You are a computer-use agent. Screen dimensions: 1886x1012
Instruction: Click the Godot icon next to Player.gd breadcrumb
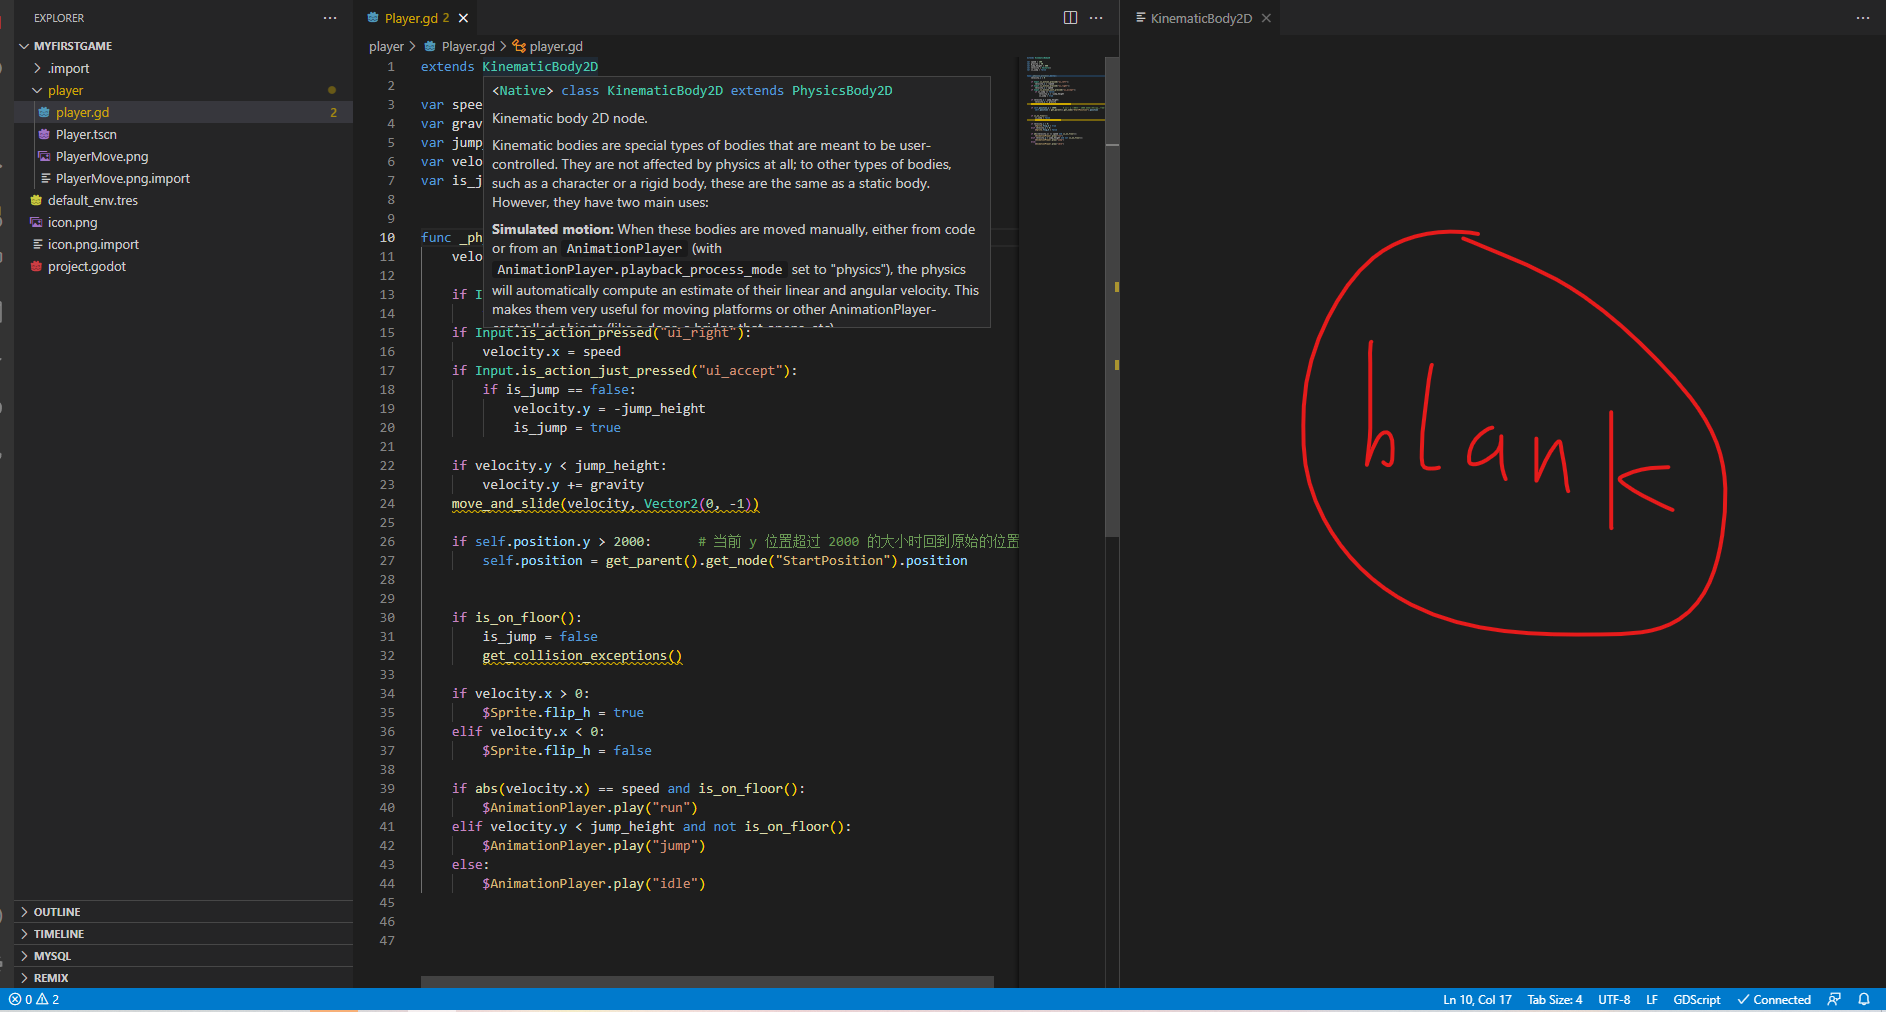pos(430,46)
